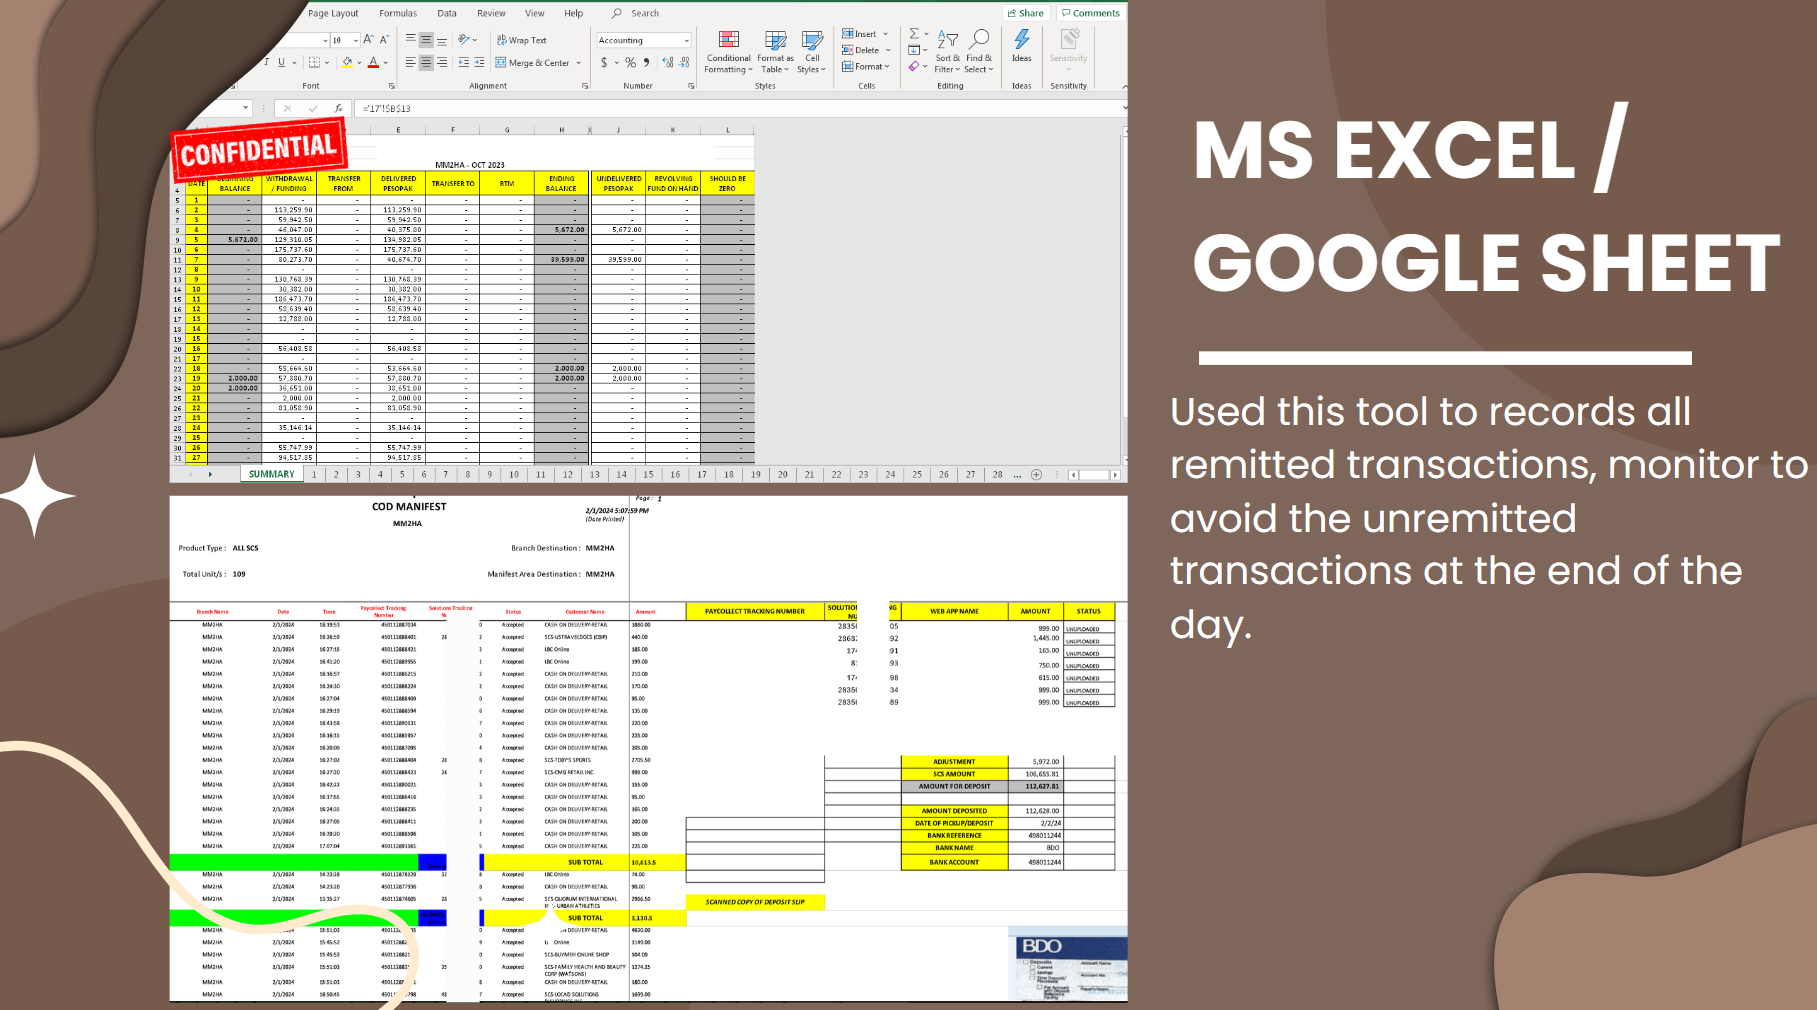Click the Clear eraser icon
Viewport: 1817px width, 1010px height.
(x=914, y=67)
